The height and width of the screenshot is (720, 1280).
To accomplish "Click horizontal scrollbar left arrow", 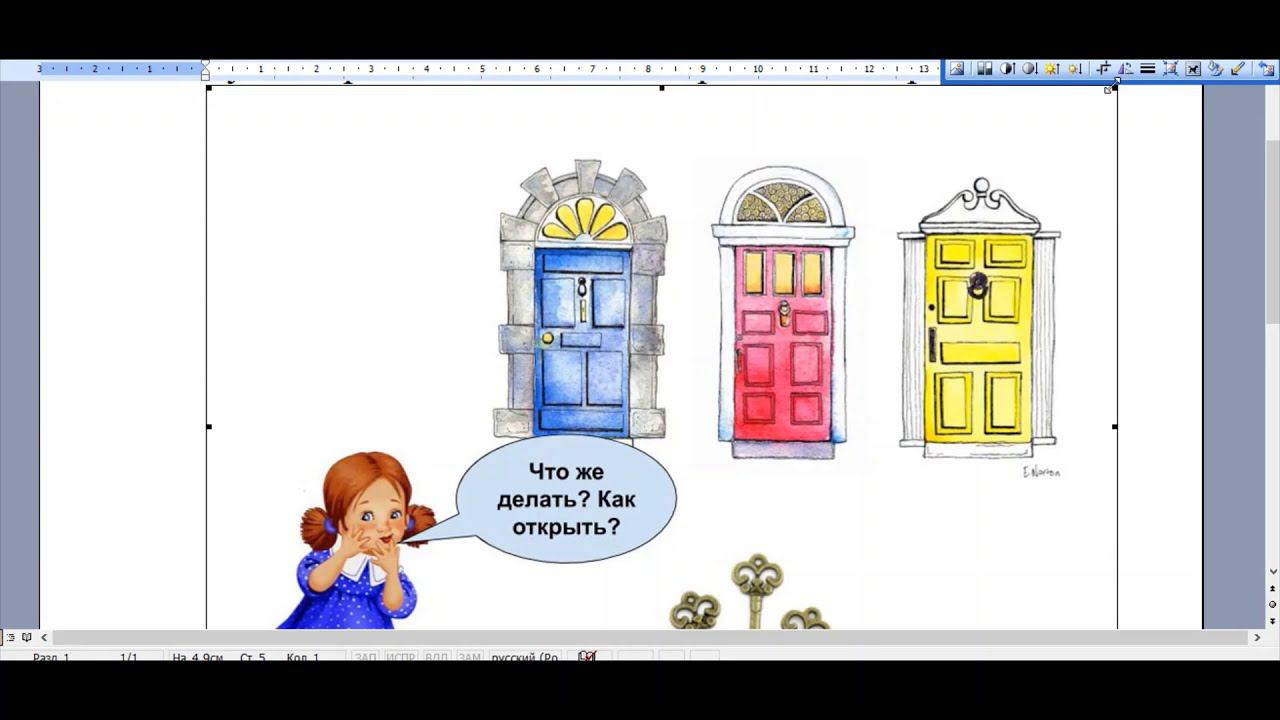I will 44,637.
